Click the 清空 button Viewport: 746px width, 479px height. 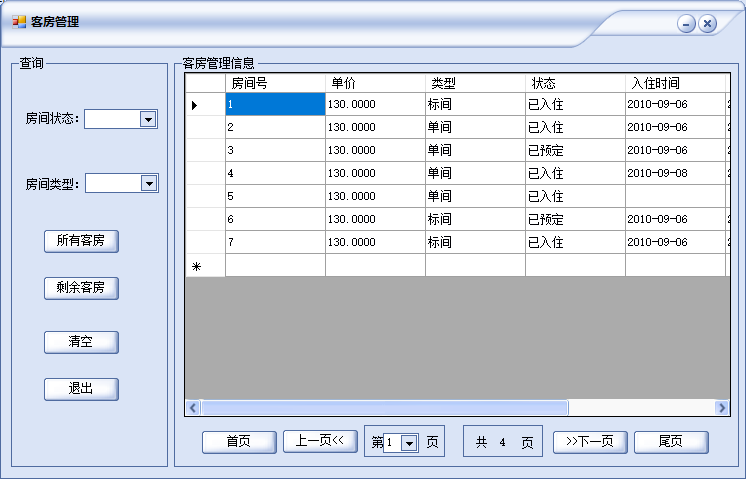(x=81, y=342)
